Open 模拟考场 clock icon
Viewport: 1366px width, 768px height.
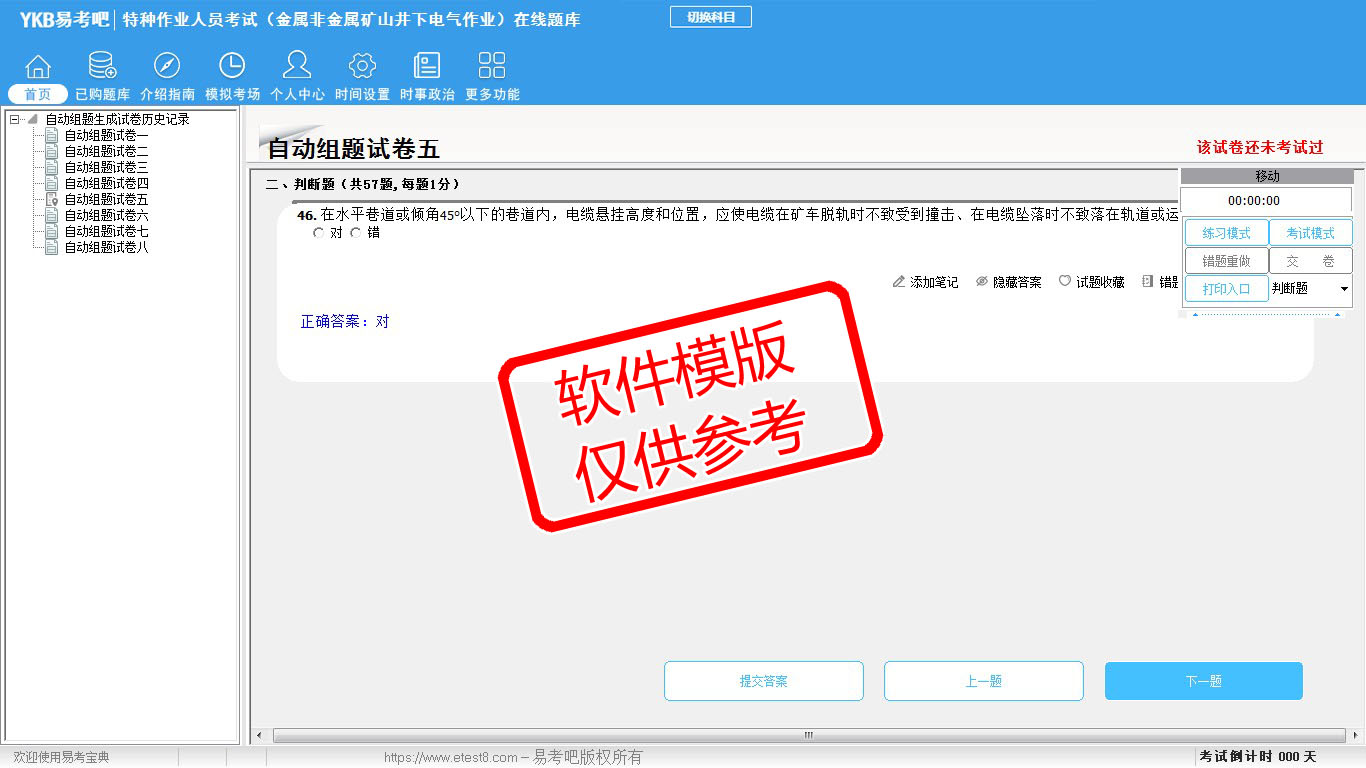point(232,67)
